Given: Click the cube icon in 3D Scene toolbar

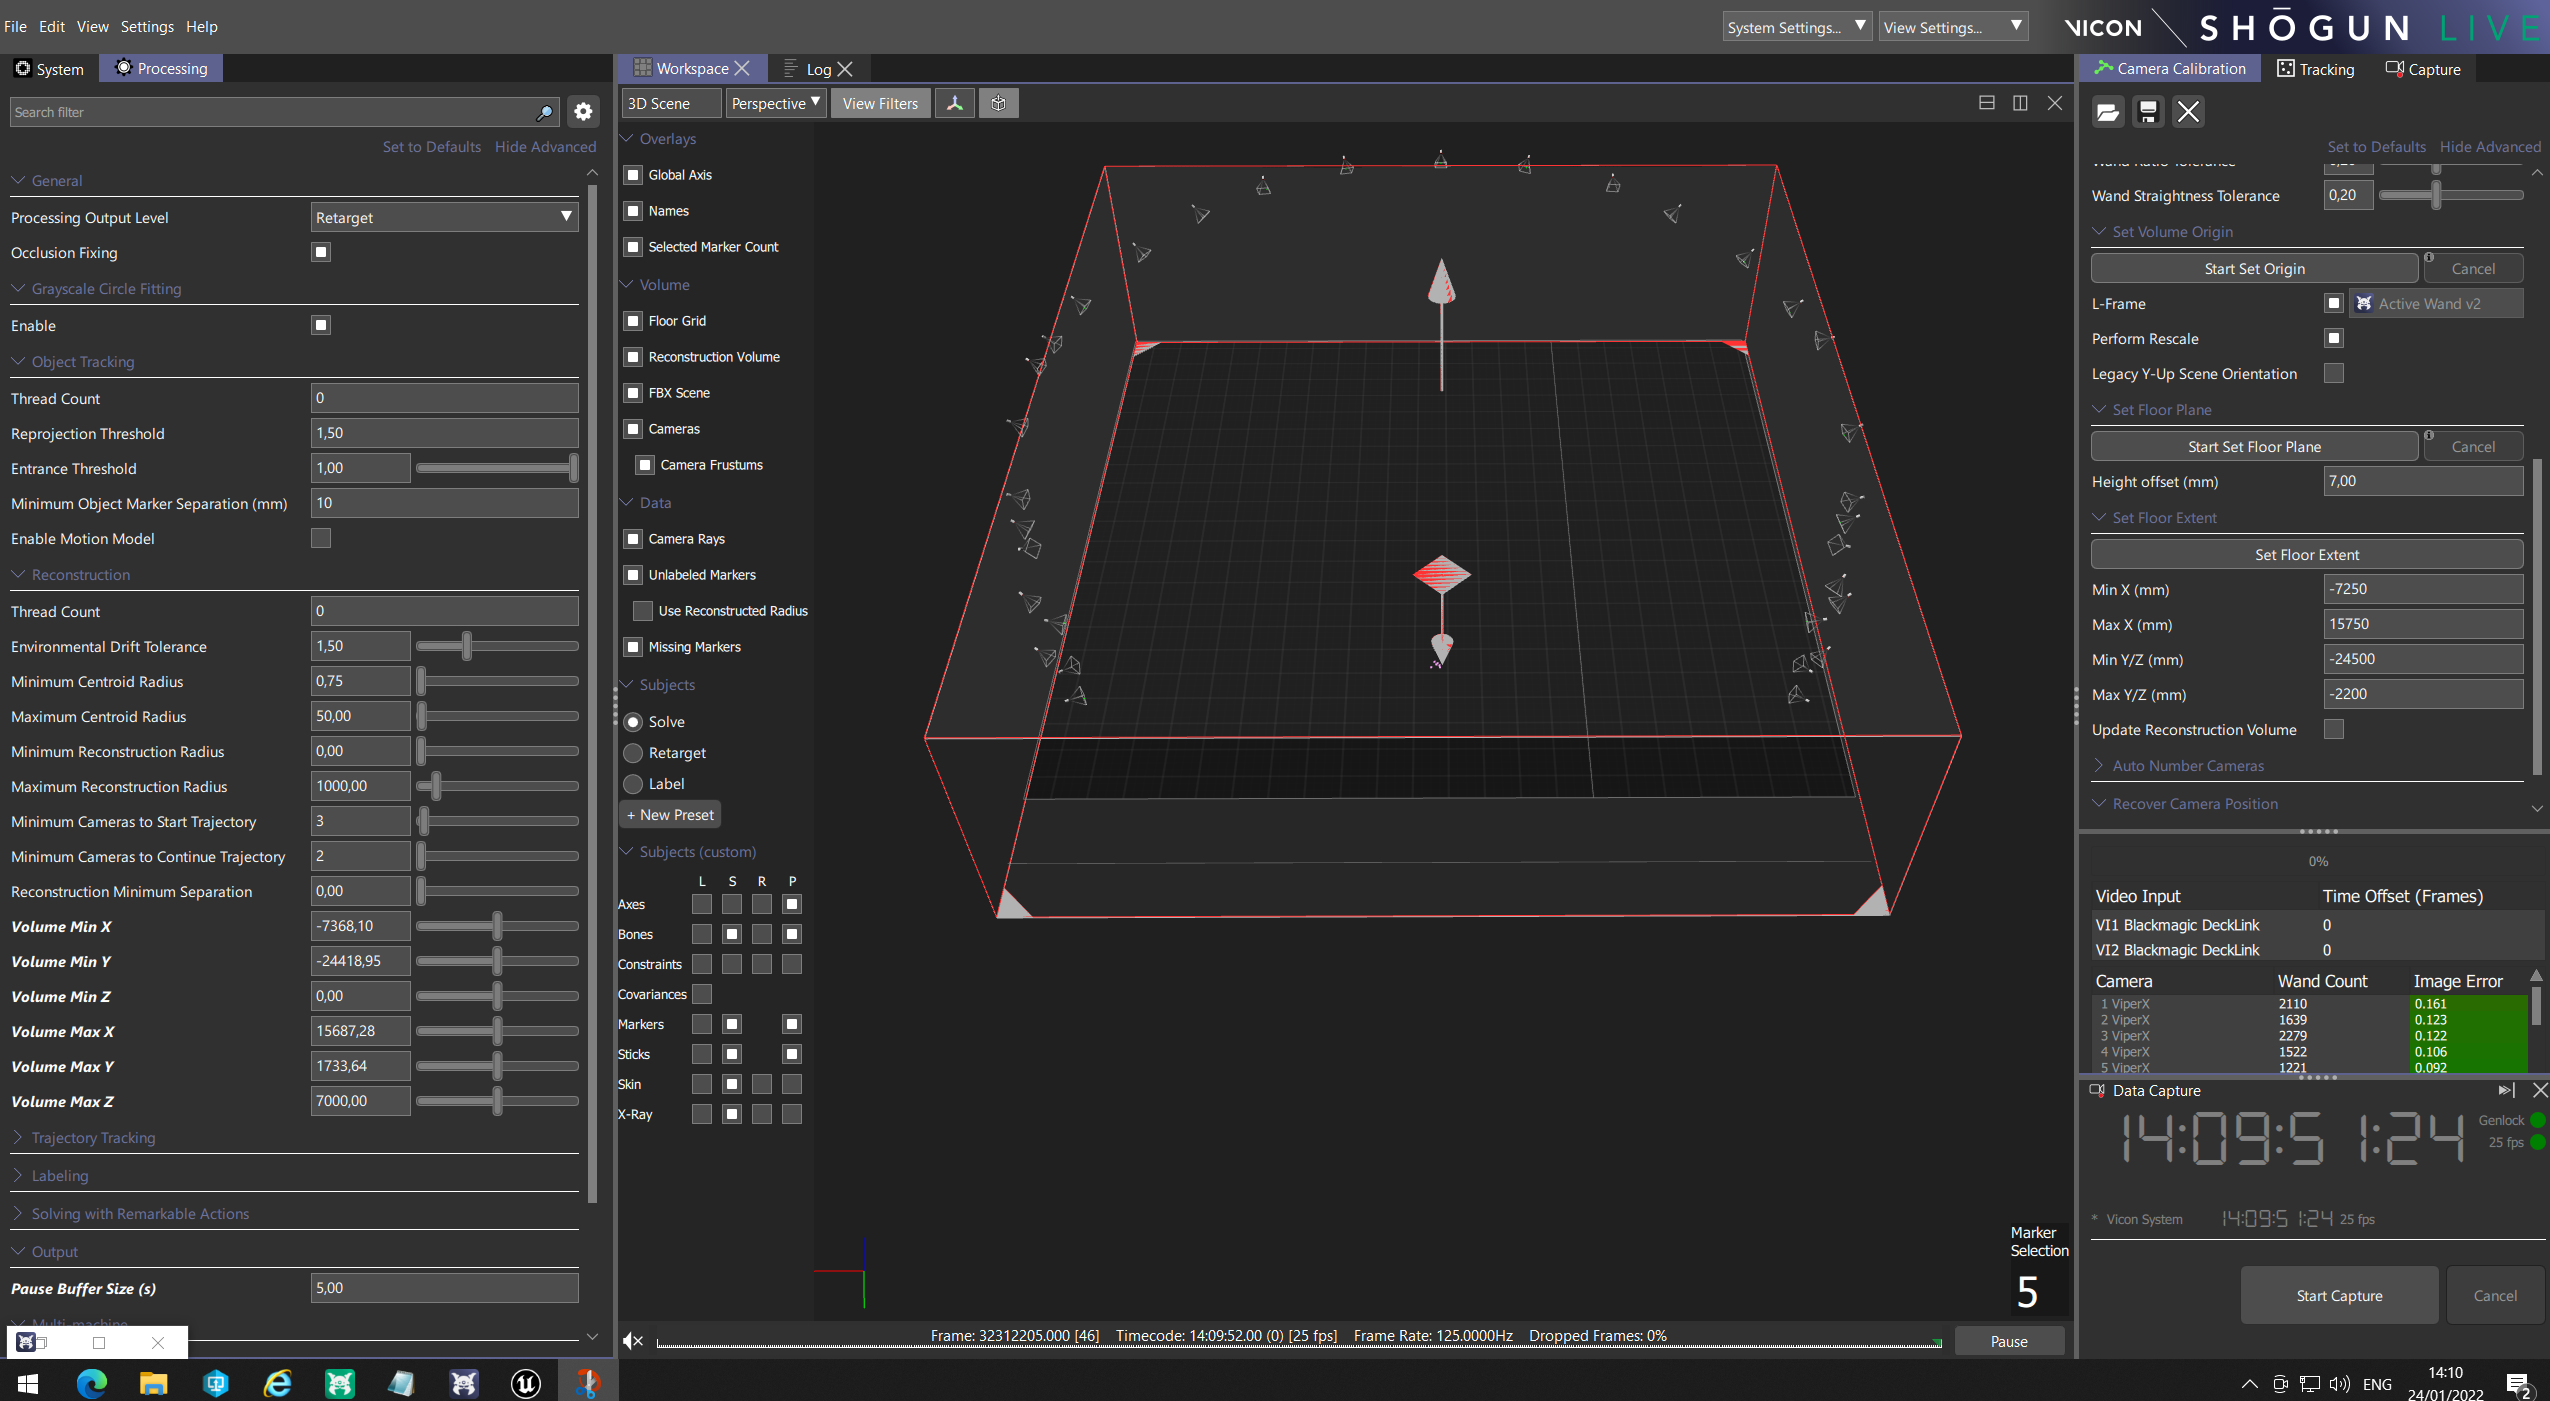Looking at the screenshot, I should pyautogui.click(x=998, y=103).
